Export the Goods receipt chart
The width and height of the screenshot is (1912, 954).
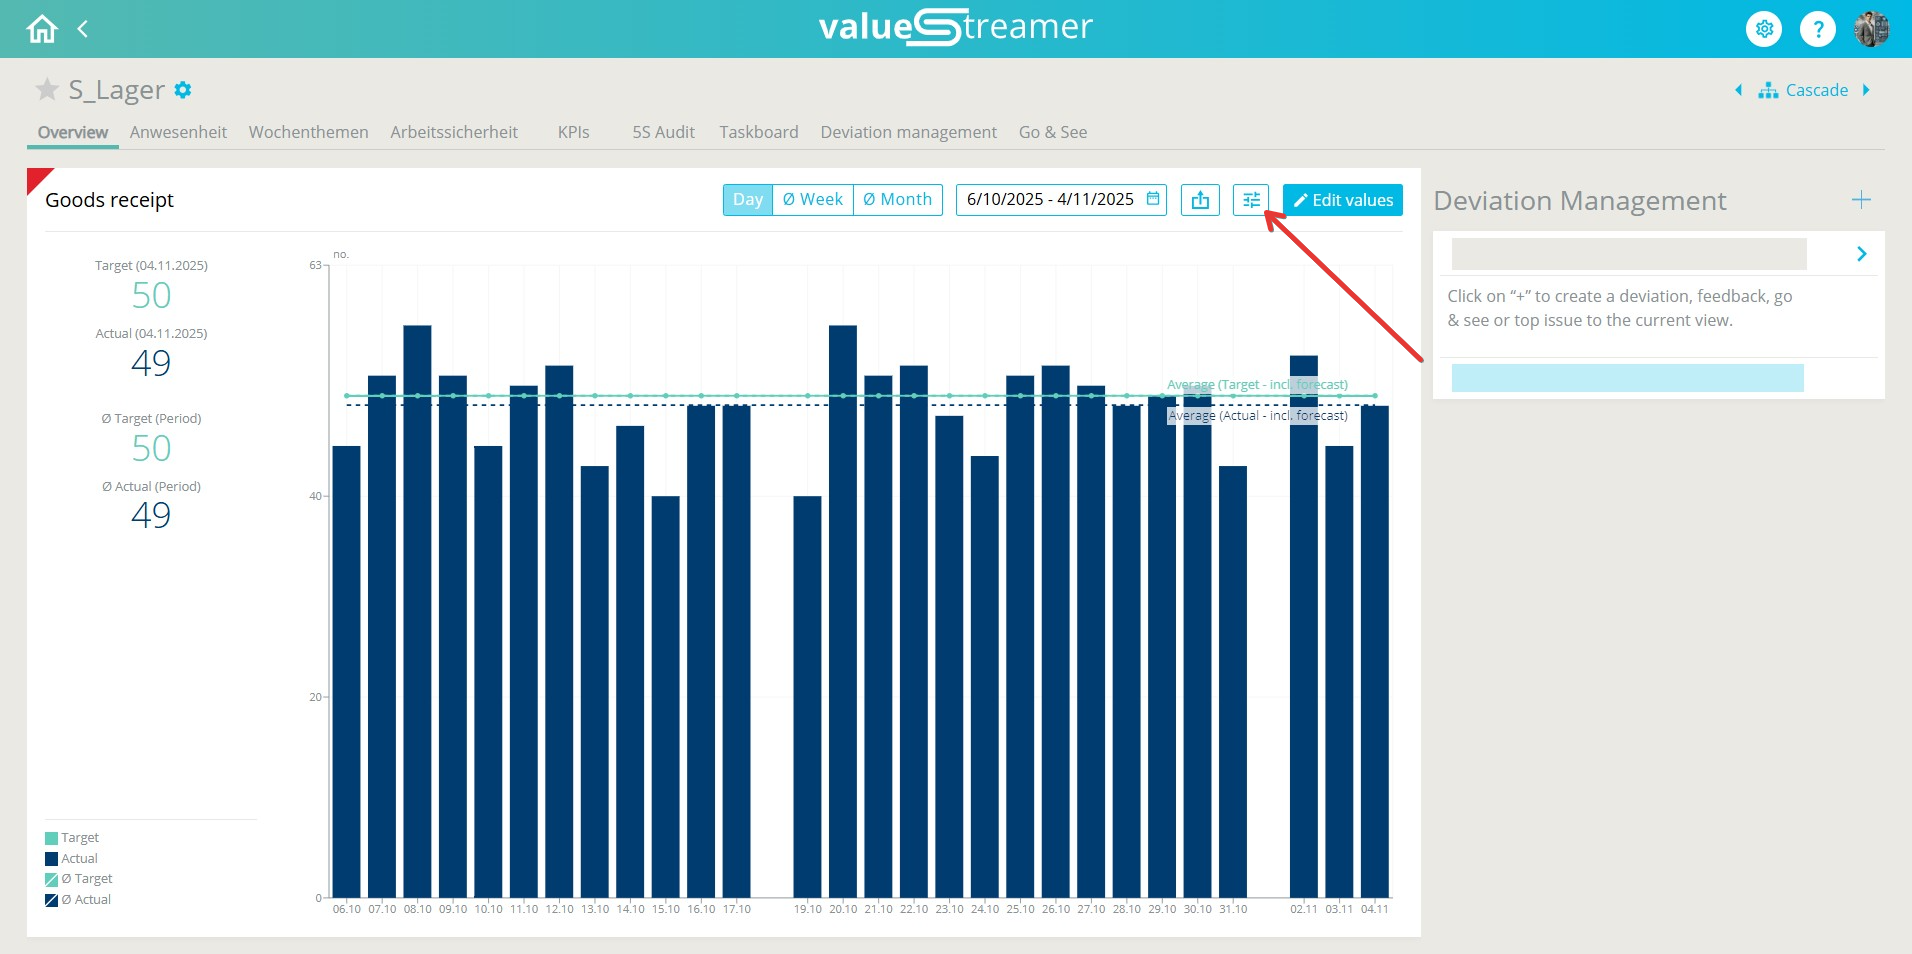pyautogui.click(x=1200, y=200)
